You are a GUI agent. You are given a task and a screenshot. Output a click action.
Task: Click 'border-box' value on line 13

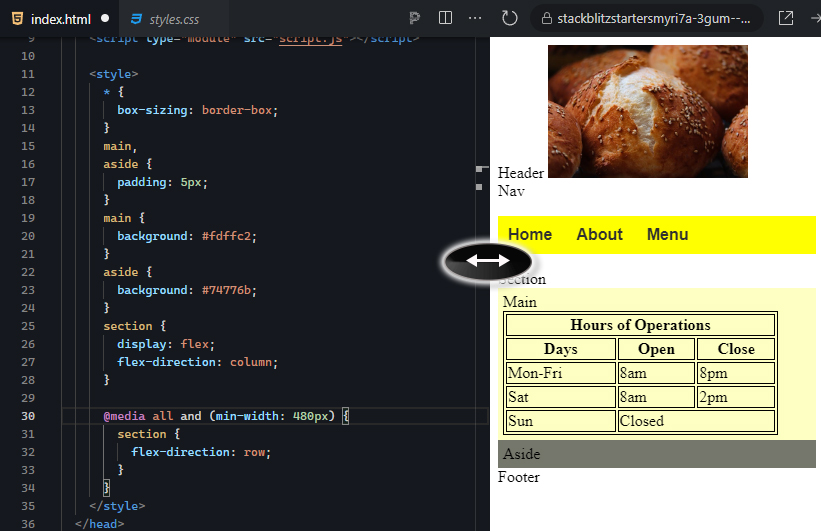pyautogui.click(x=237, y=110)
